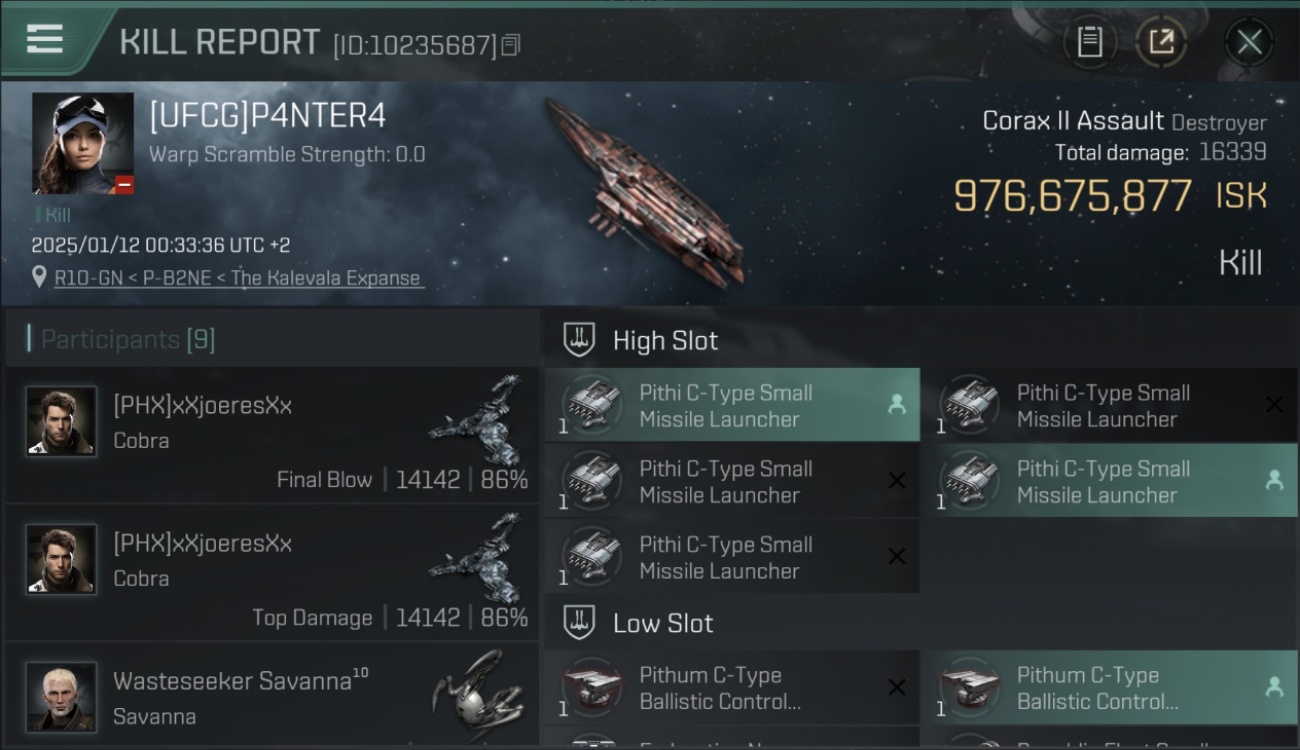This screenshot has height=750, width=1300.
Task: Click the Savanna ship icon
Action: click(x=477, y=695)
